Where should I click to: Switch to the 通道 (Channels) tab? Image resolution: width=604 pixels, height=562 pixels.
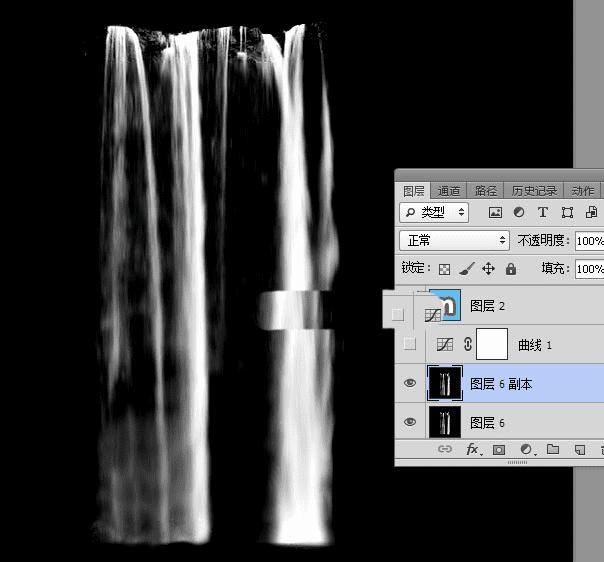[448, 191]
